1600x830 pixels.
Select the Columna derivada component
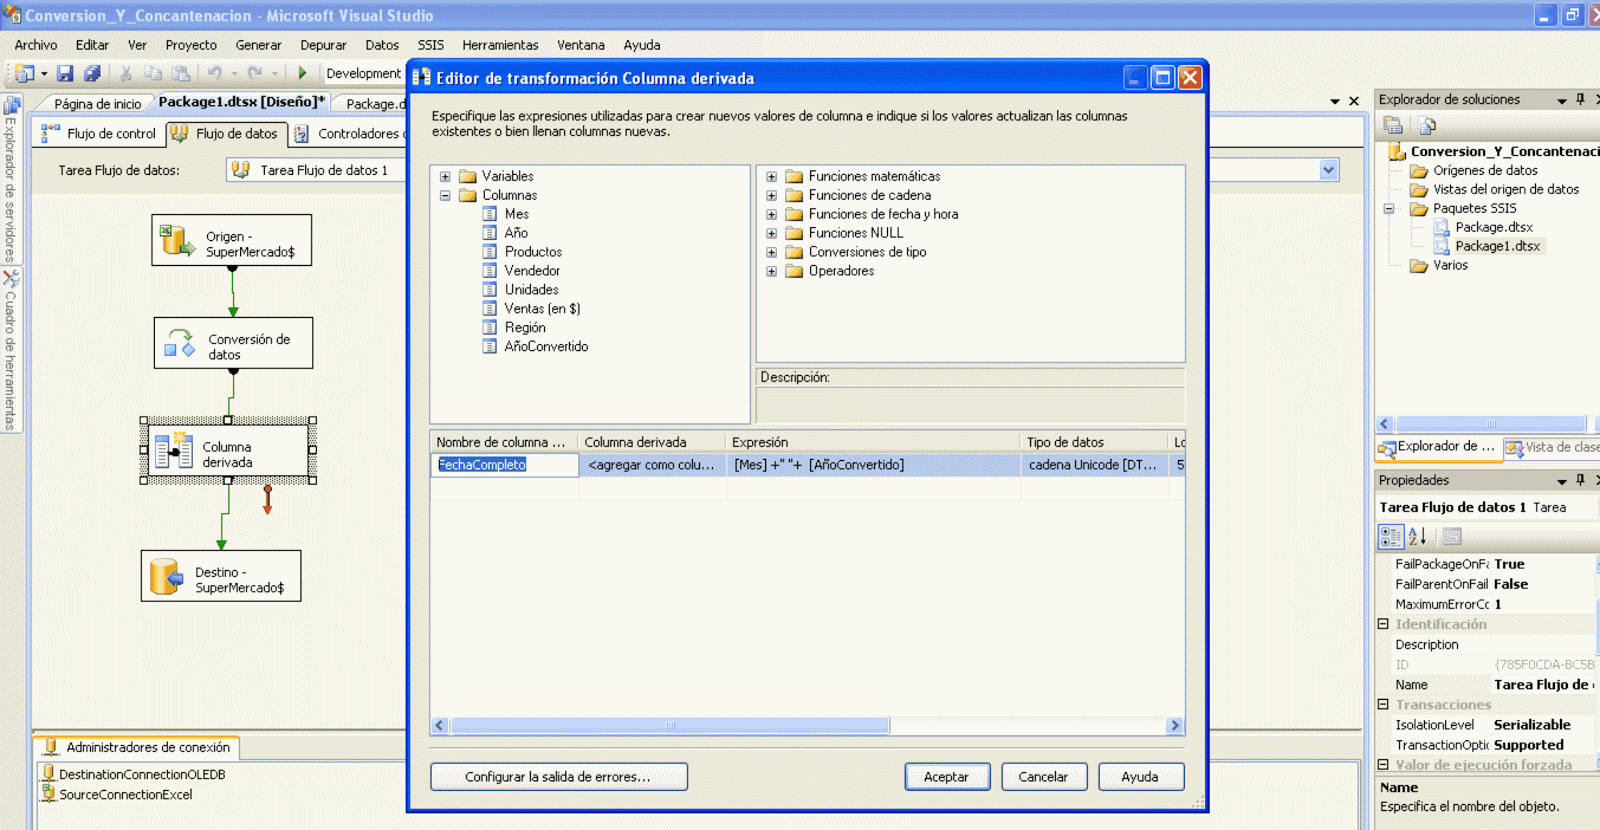pyautogui.click(x=228, y=451)
